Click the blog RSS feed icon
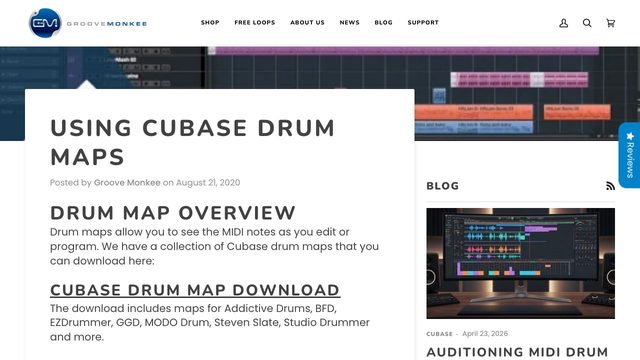640x360 pixels. (x=610, y=186)
